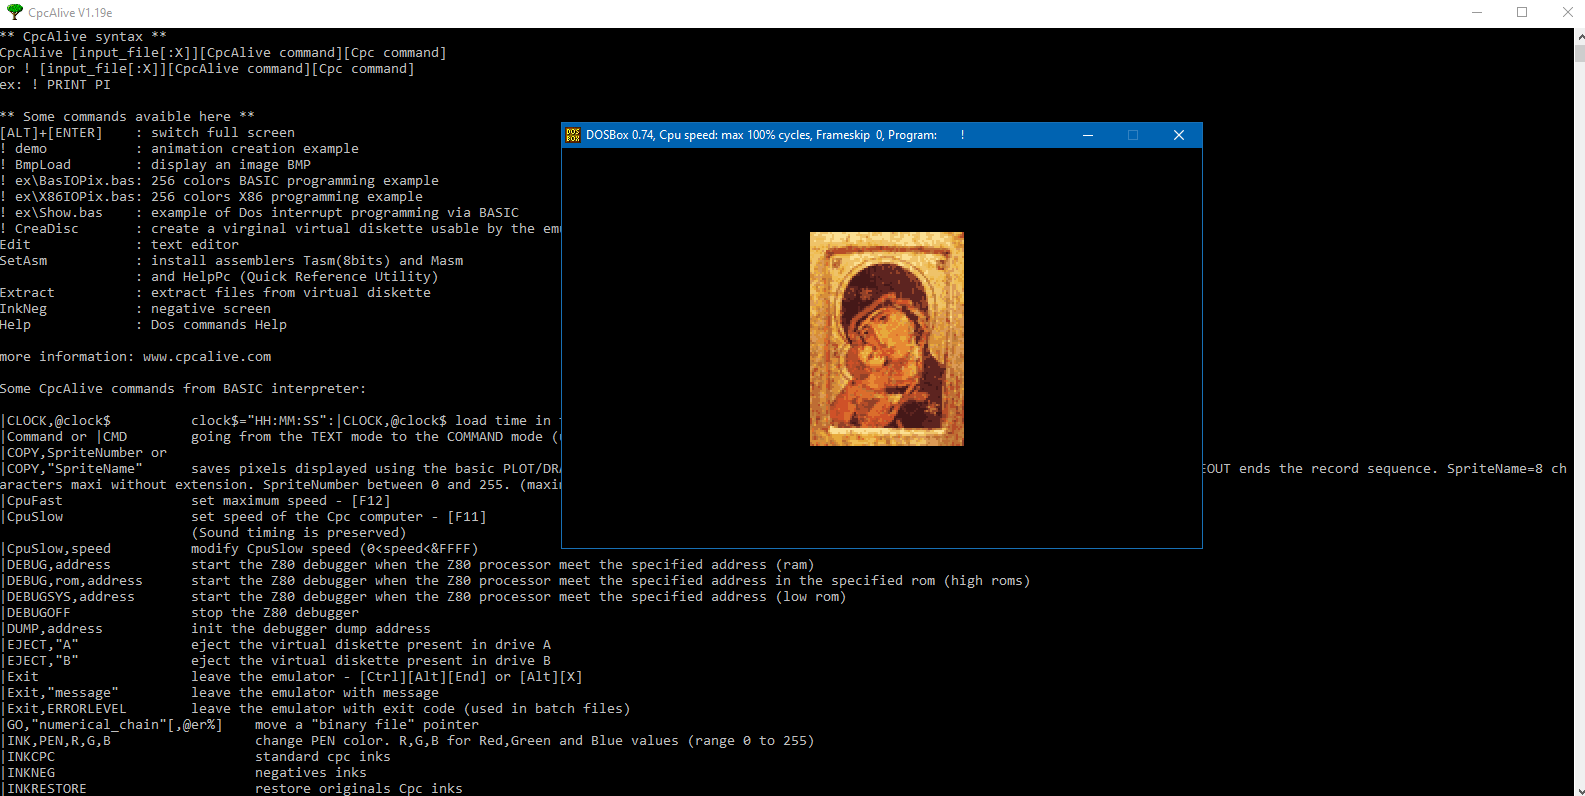This screenshot has height=796, width=1585.
Task: Close the CpcAlive main window
Action: click(1566, 12)
